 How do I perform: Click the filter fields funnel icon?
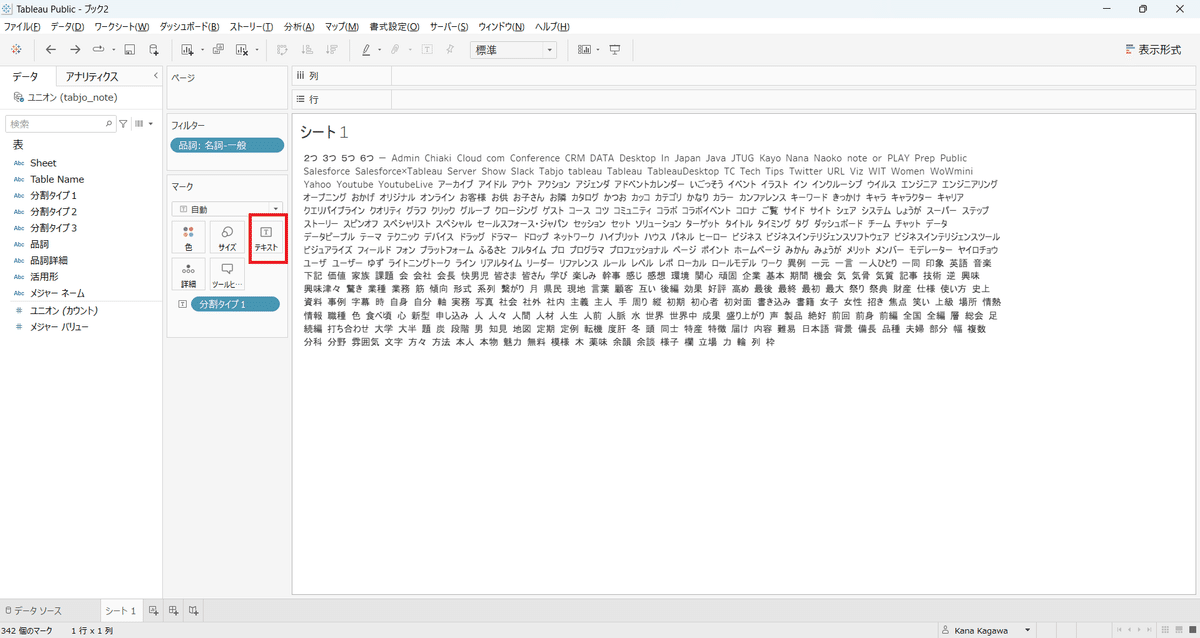pyautogui.click(x=124, y=124)
